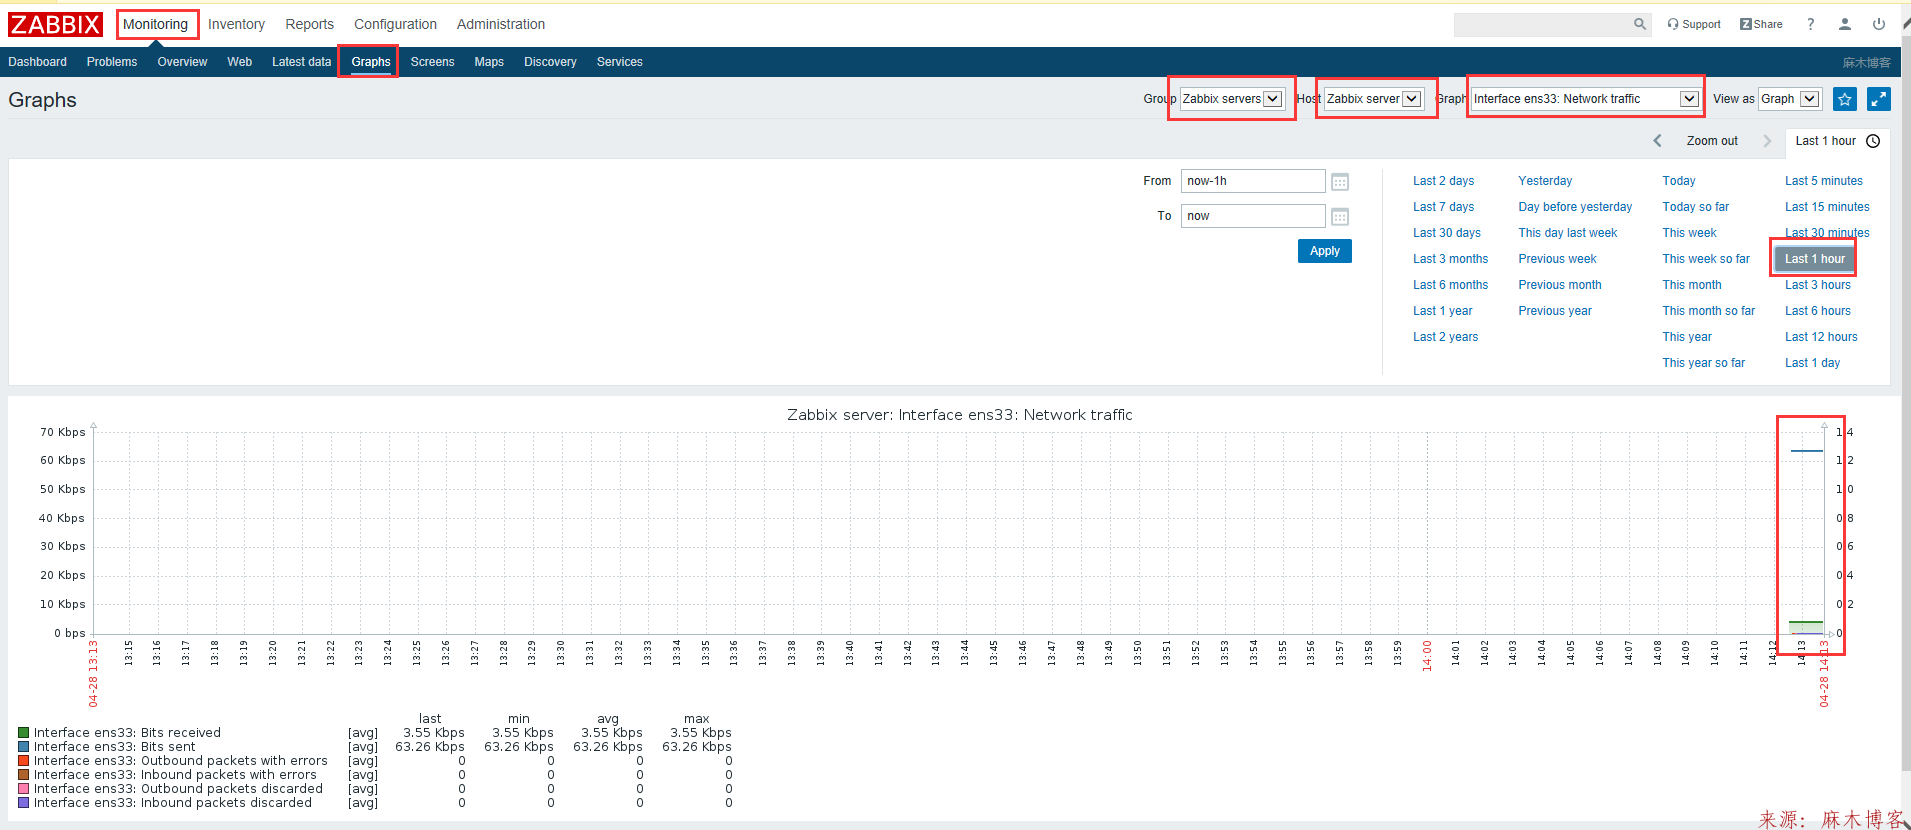Select Last 3 hours range

pos(1817,285)
